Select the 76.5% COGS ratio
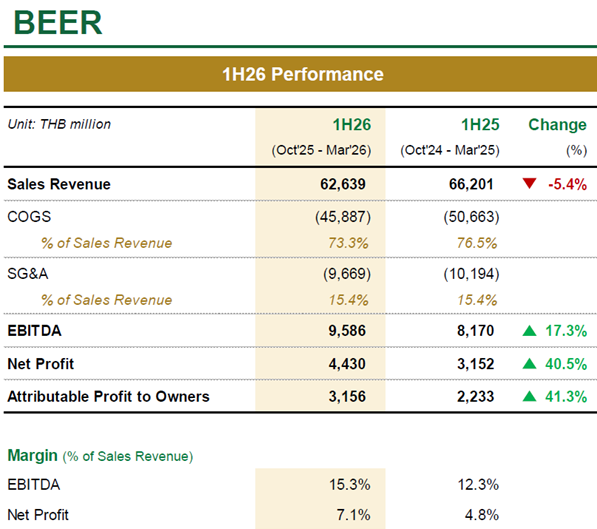597x529 pixels. pyautogui.click(x=477, y=243)
